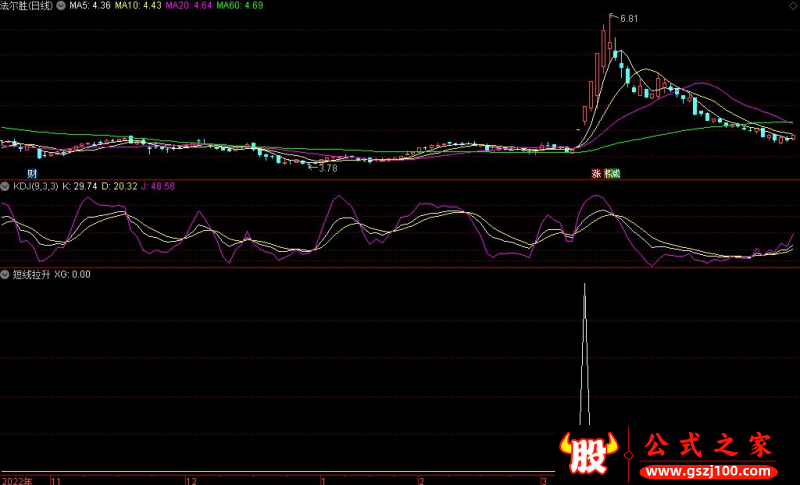Click the 12 month label on time axis

[191, 481]
